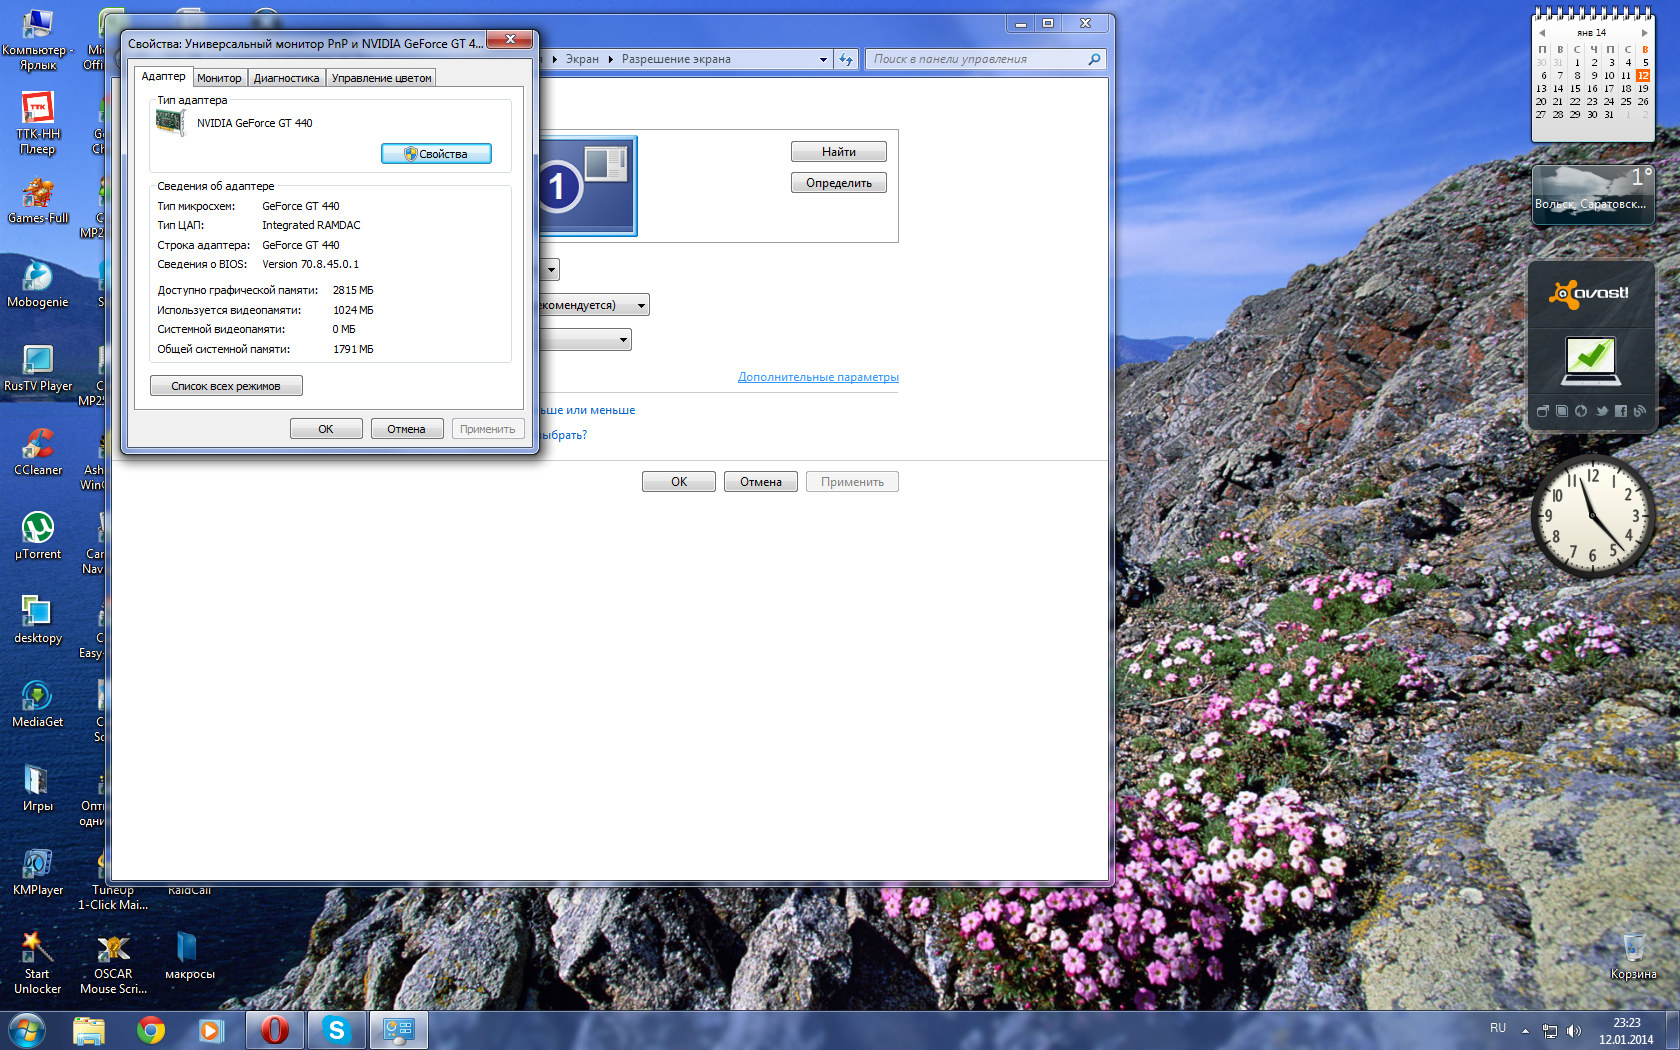Click avast gadget Facebook icon
Screen dimensions: 1680x1050
click(1620, 411)
